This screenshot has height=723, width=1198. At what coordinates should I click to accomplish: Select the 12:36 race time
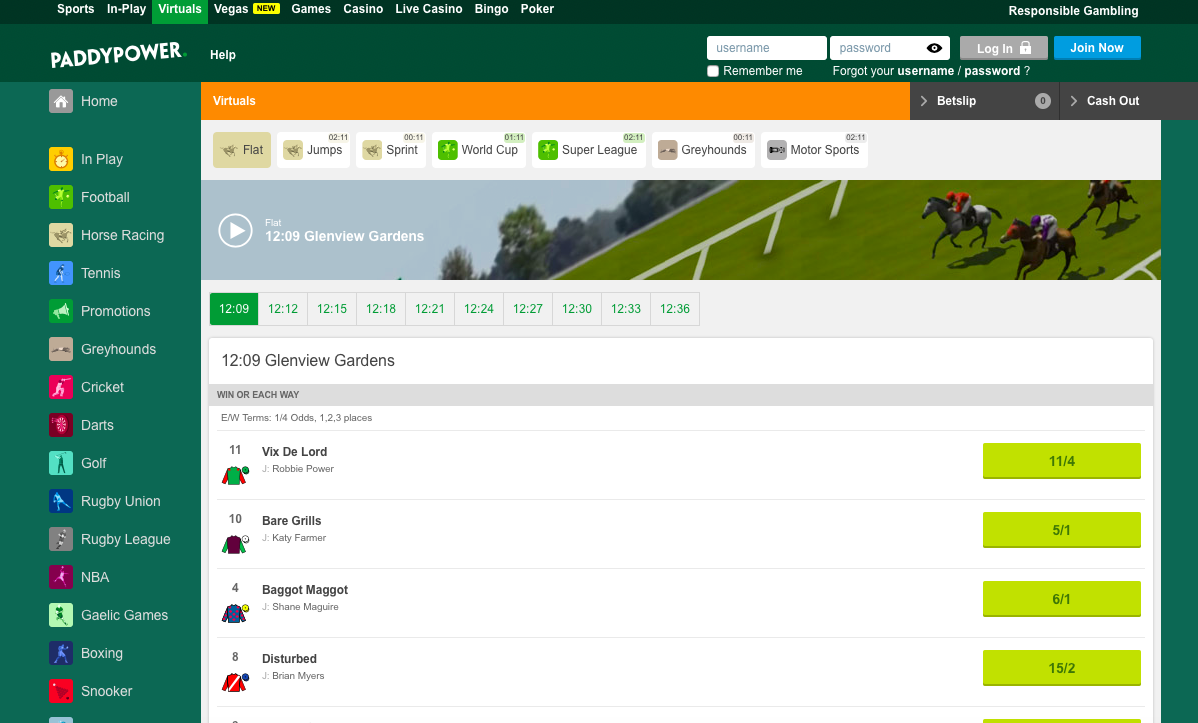click(675, 309)
